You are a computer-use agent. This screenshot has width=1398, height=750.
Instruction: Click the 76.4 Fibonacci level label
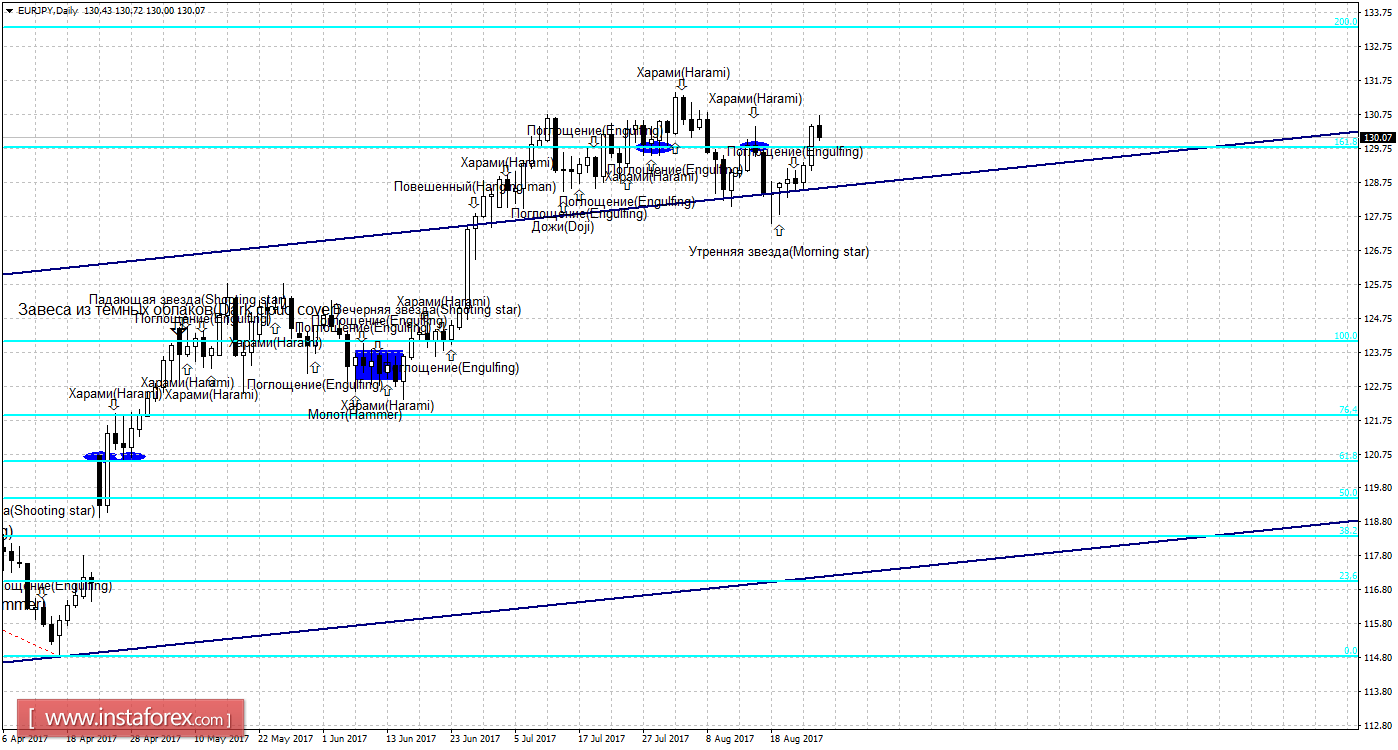[1348, 410]
